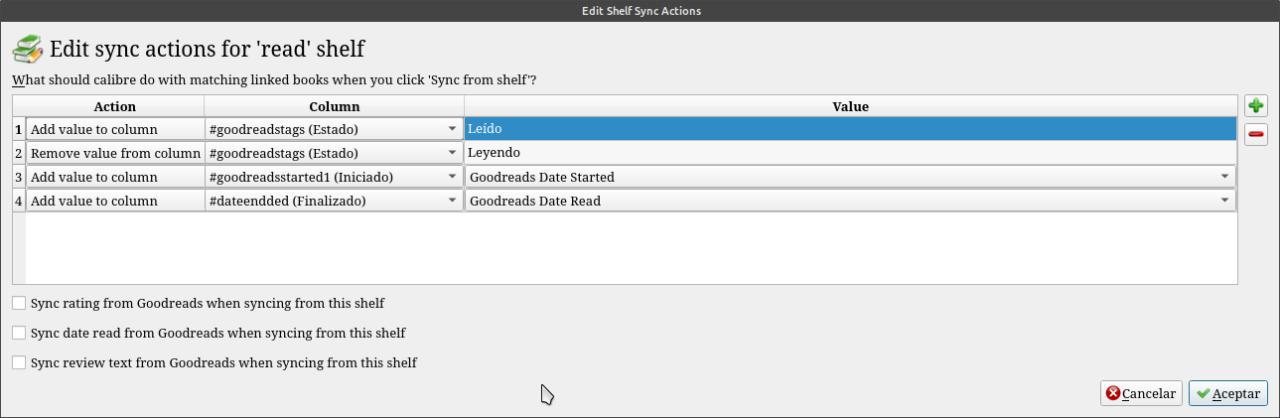
Task: Open the Goodreads Date Started value dropdown
Action: click(1225, 177)
